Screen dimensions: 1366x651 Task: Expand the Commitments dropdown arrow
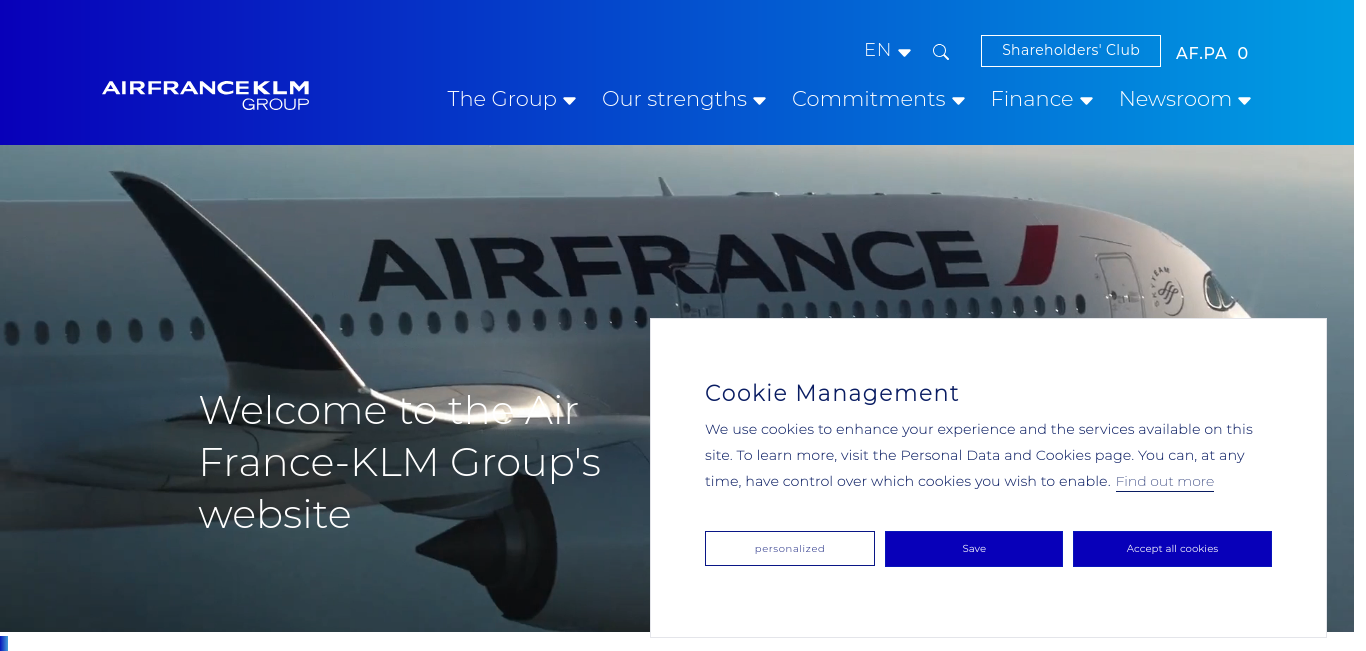click(959, 101)
